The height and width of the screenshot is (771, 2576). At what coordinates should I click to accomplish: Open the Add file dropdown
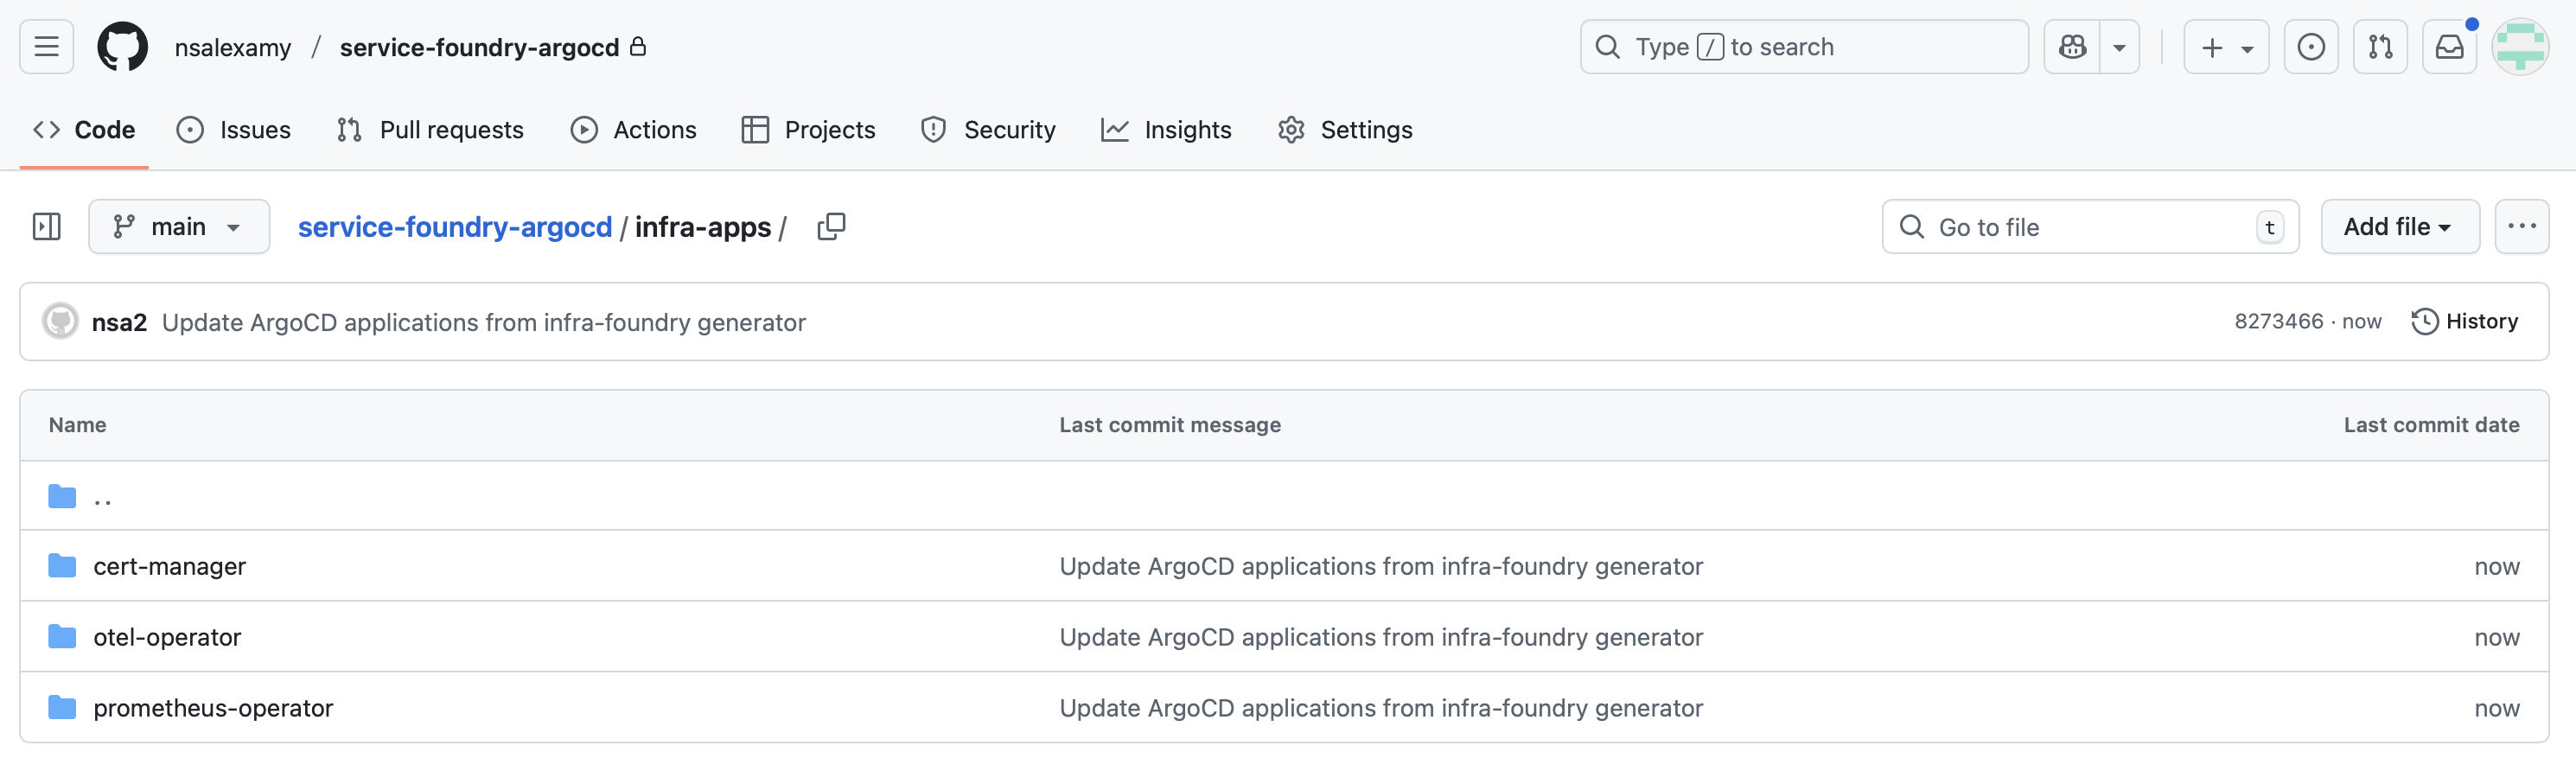click(x=2400, y=227)
